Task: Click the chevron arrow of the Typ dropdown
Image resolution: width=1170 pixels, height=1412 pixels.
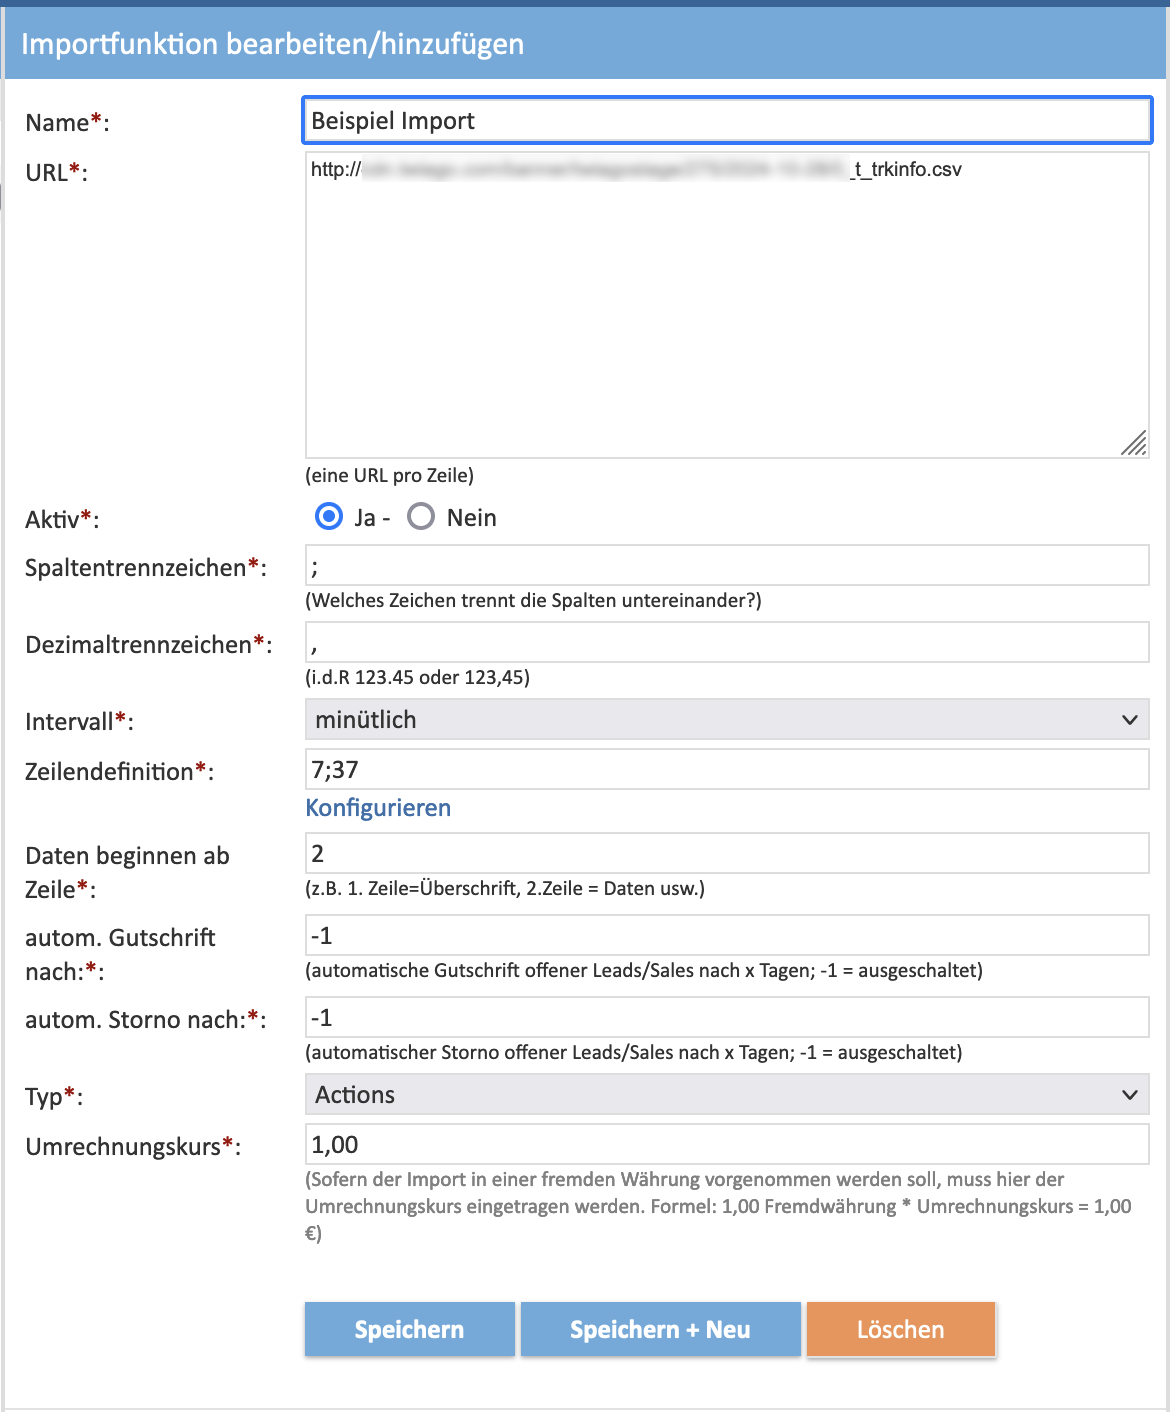Action: (x=1129, y=1095)
